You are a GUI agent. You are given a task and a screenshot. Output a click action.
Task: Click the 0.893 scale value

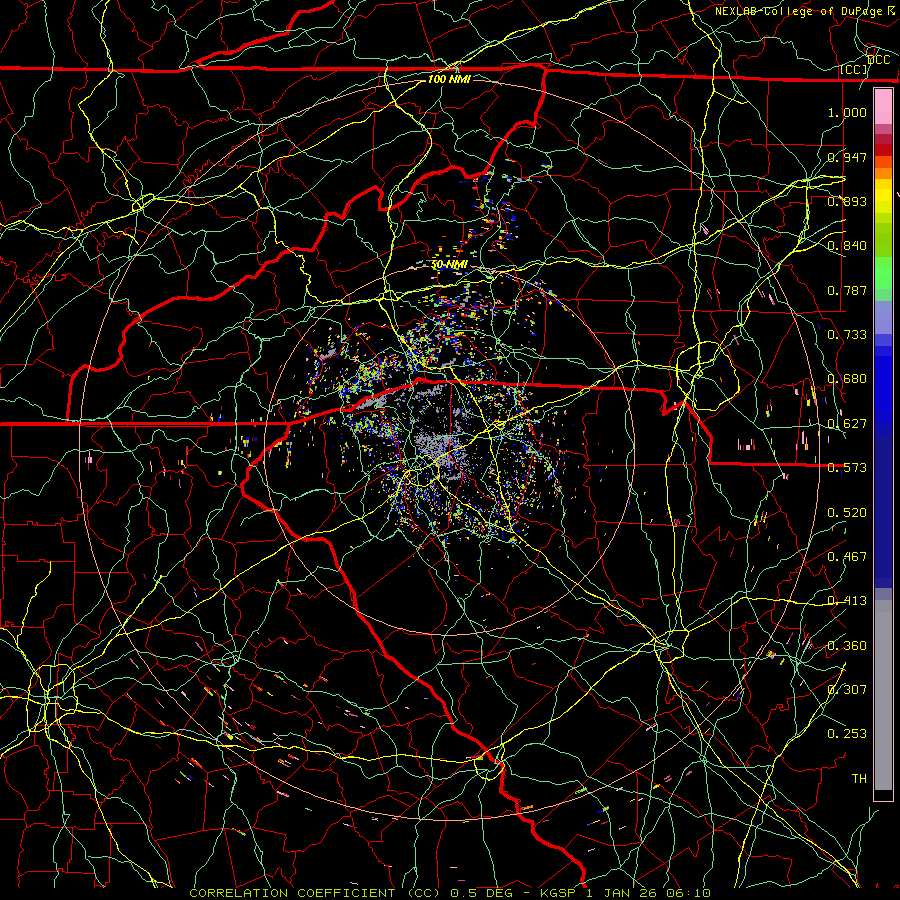click(x=847, y=201)
